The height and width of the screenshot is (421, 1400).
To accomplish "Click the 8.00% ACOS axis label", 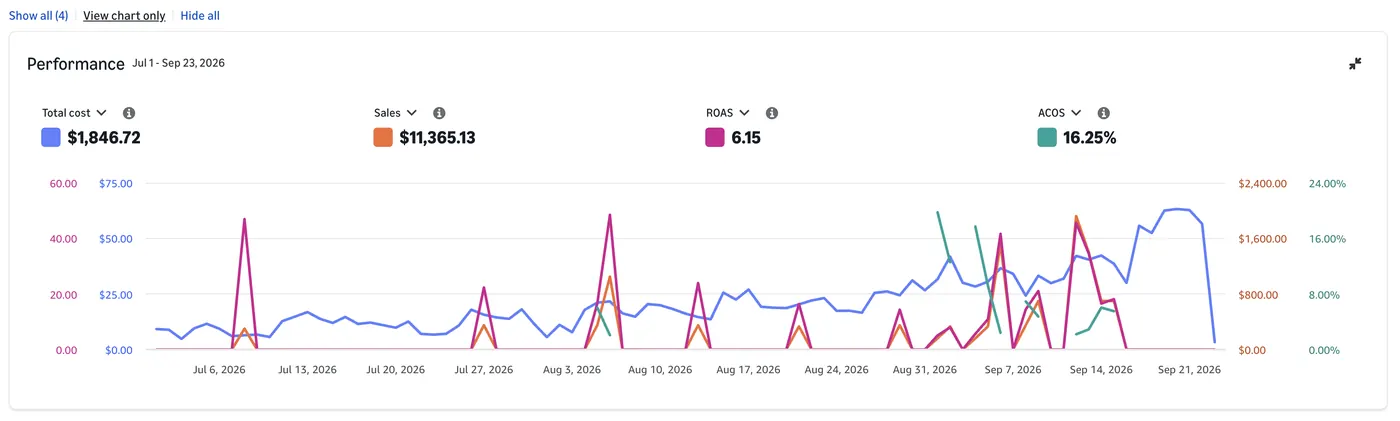I will tap(1325, 295).
